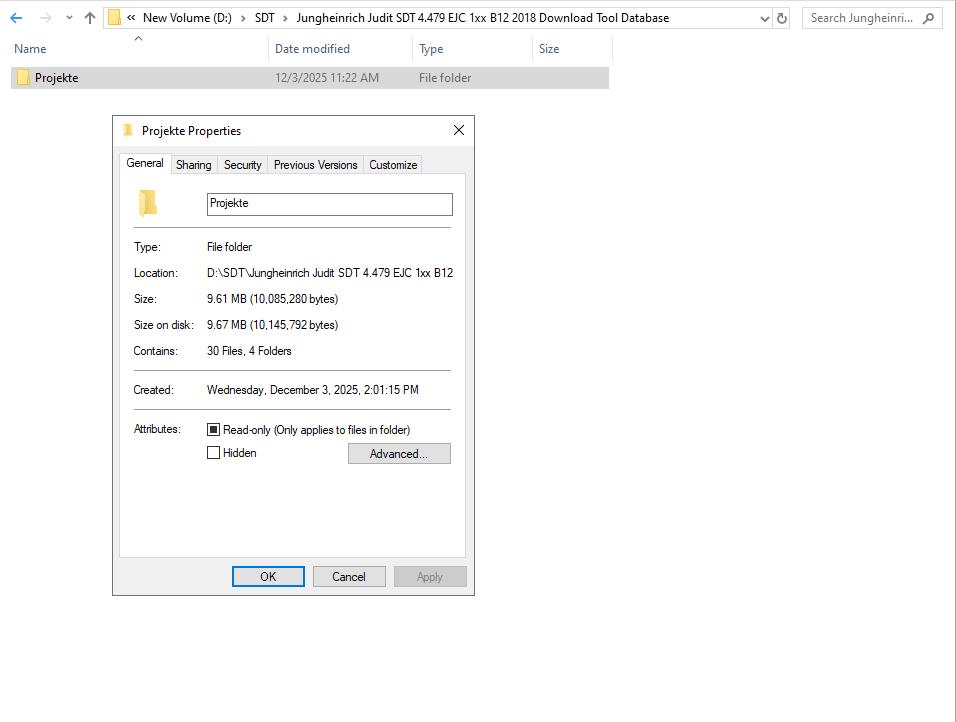Click File folder type cell in list
The width and height of the screenshot is (956, 722).
click(x=444, y=78)
